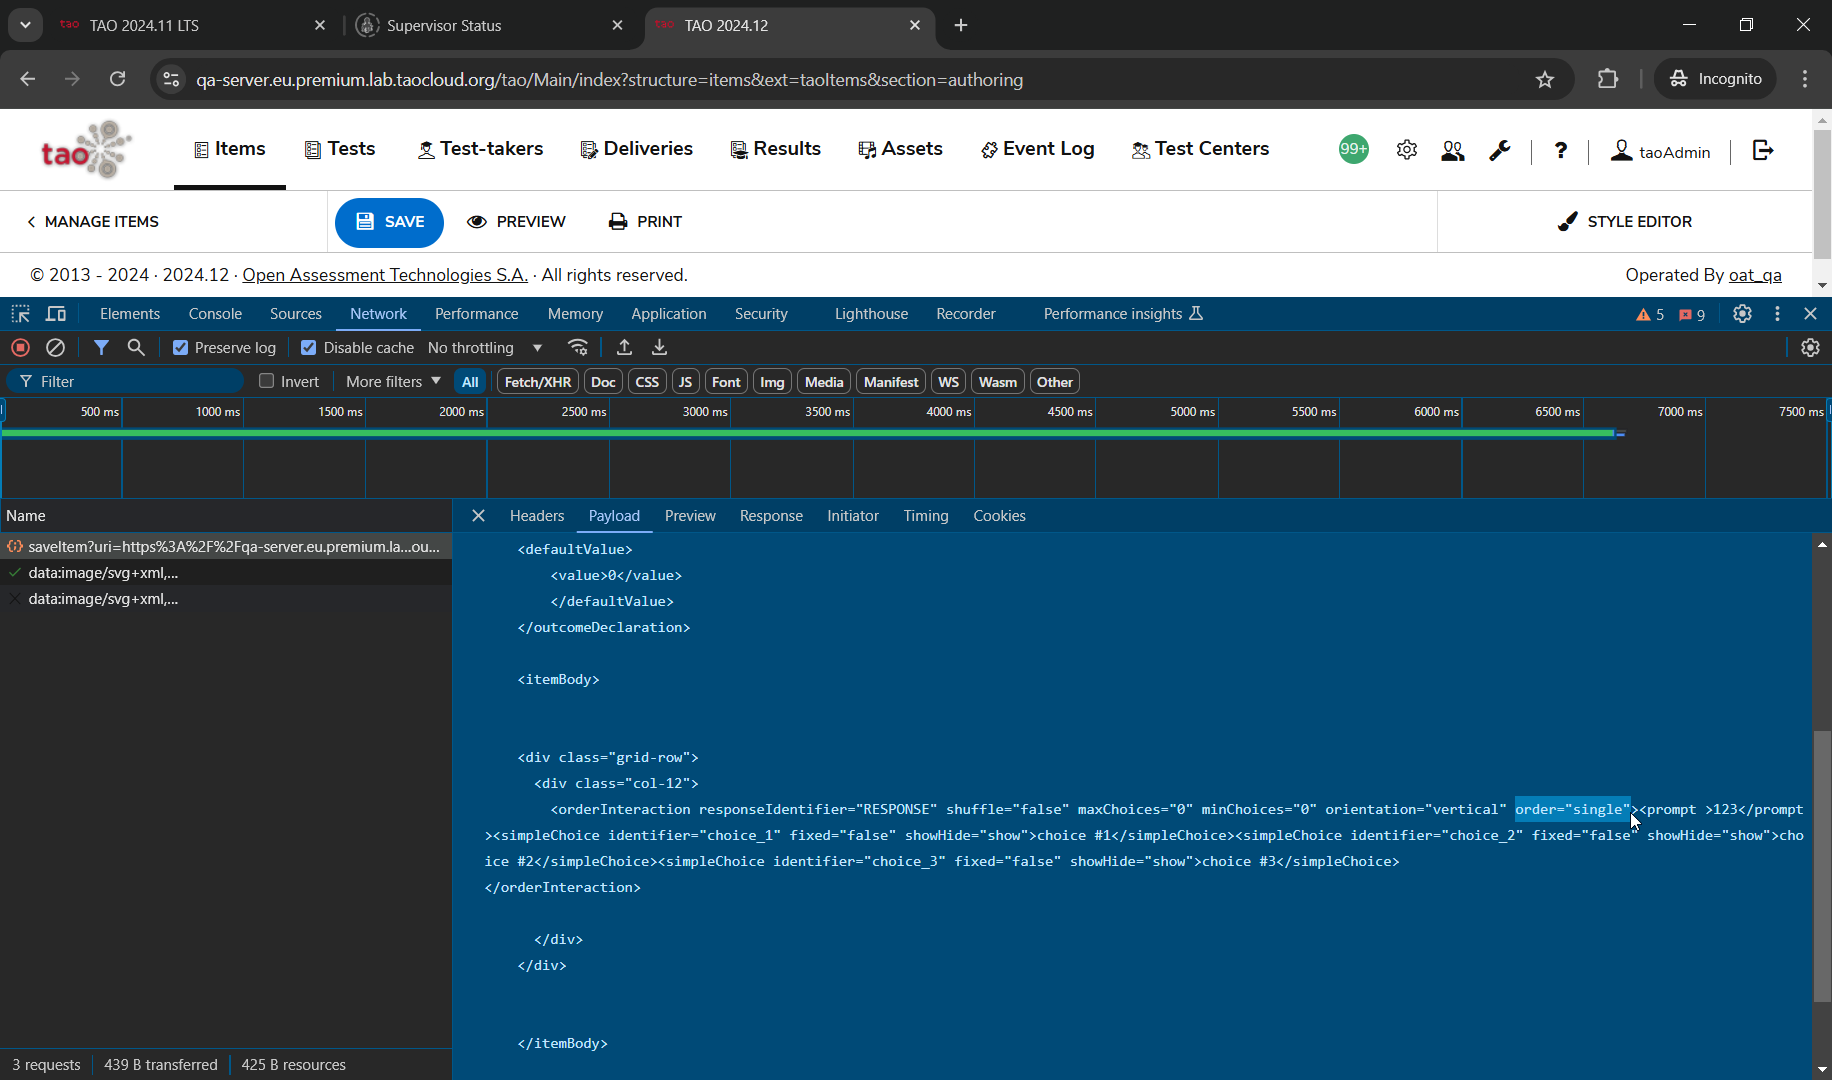Filter requests by CSS type
Image resolution: width=1832 pixels, height=1080 pixels.
click(647, 382)
